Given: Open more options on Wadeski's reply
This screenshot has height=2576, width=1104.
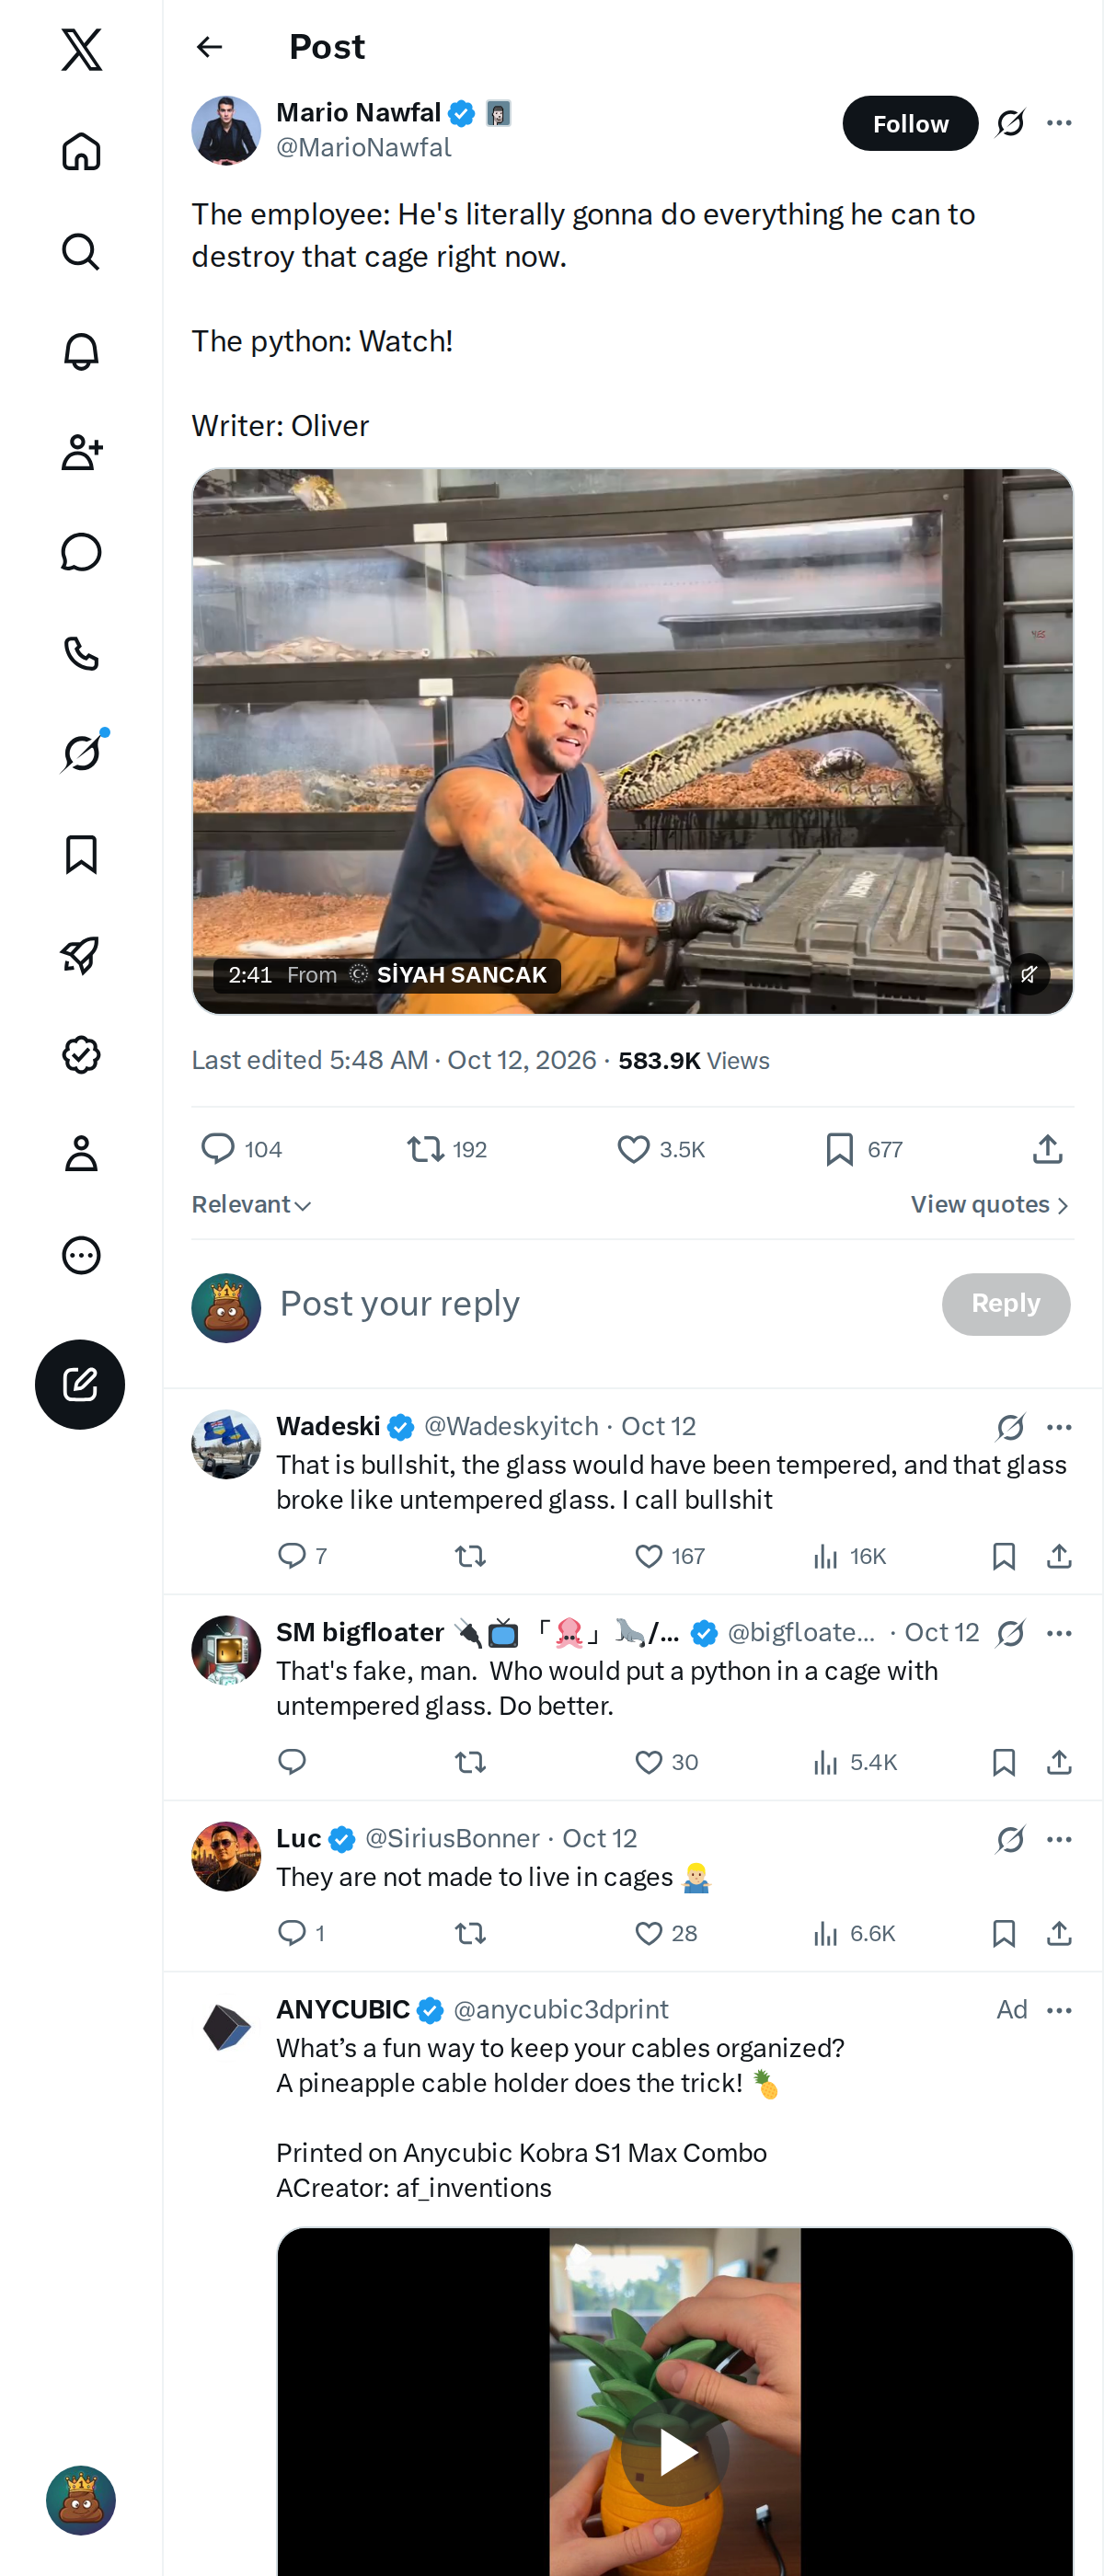Looking at the screenshot, I should tap(1059, 1427).
